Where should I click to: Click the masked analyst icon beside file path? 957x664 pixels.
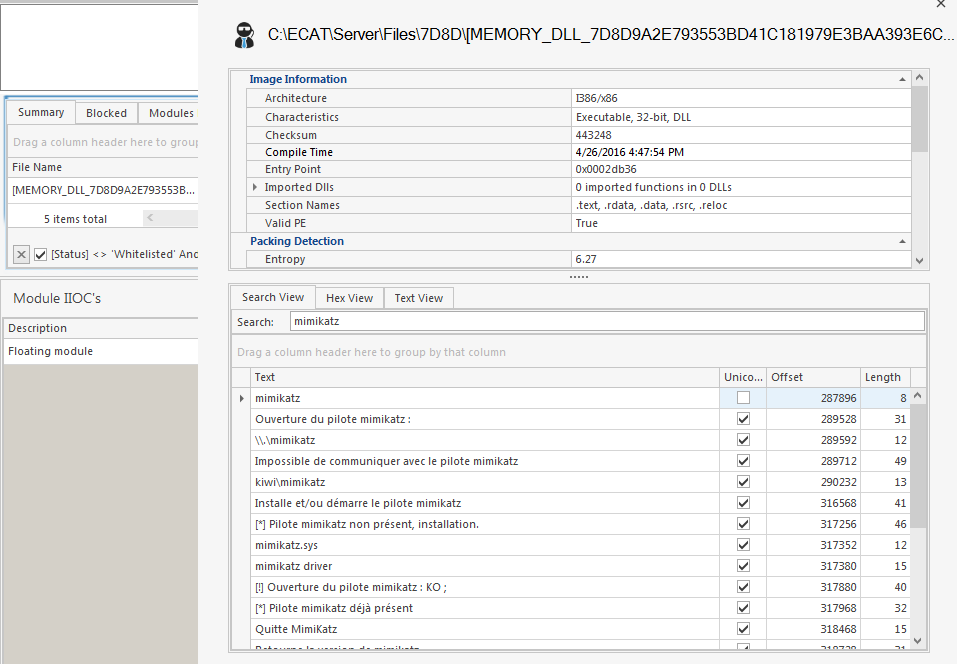244,35
